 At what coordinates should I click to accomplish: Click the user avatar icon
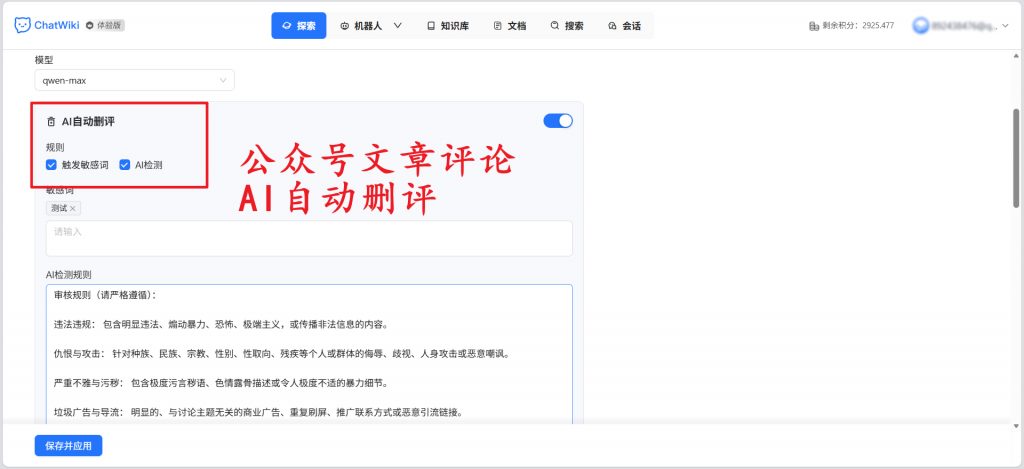click(x=921, y=25)
